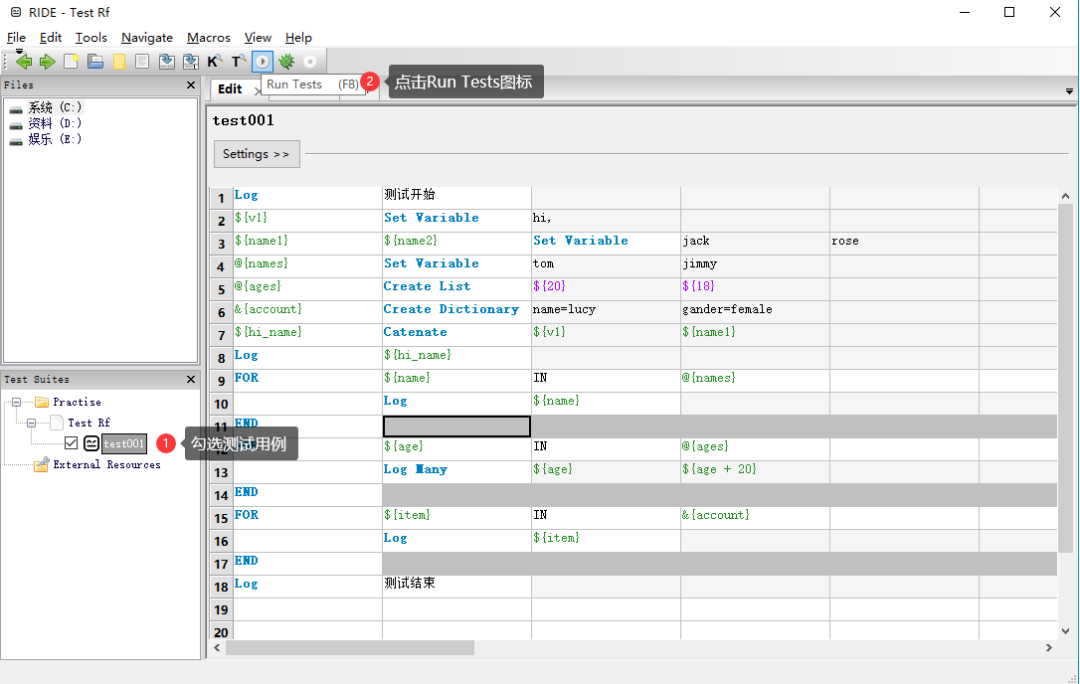Open External Resources node
The width and height of the screenshot is (1080, 684).
pyautogui.click(x=107, y=465)
